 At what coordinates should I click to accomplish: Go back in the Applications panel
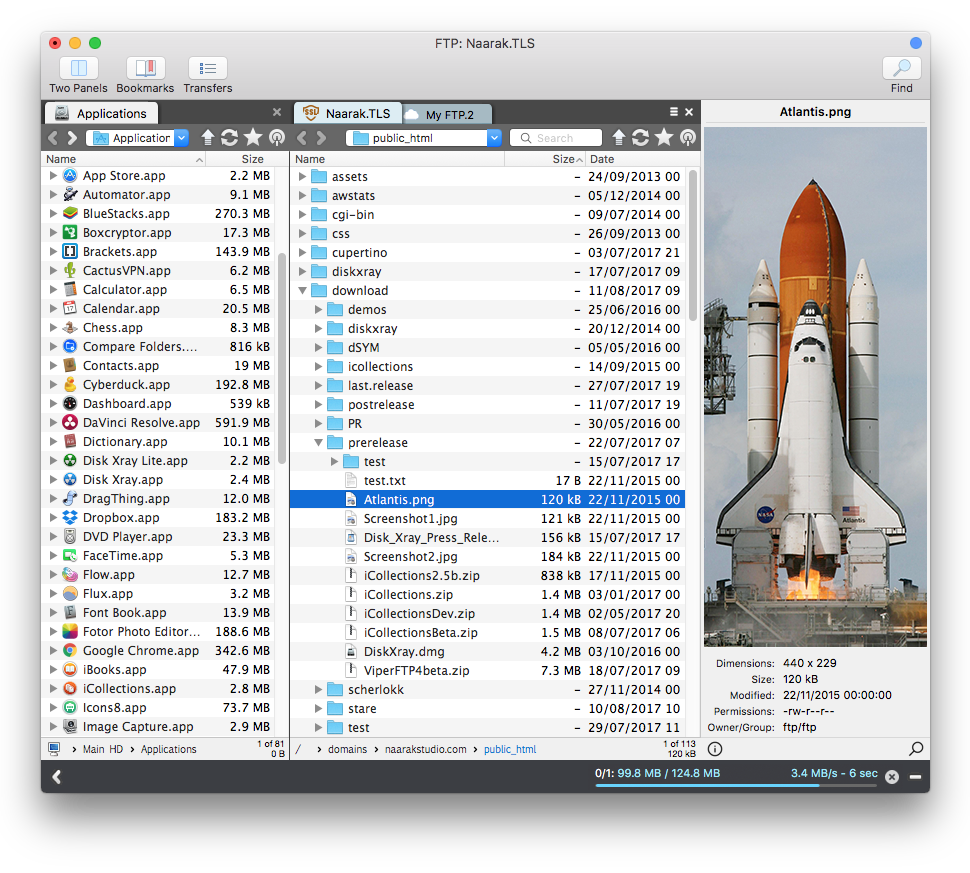tap(53, 137)
